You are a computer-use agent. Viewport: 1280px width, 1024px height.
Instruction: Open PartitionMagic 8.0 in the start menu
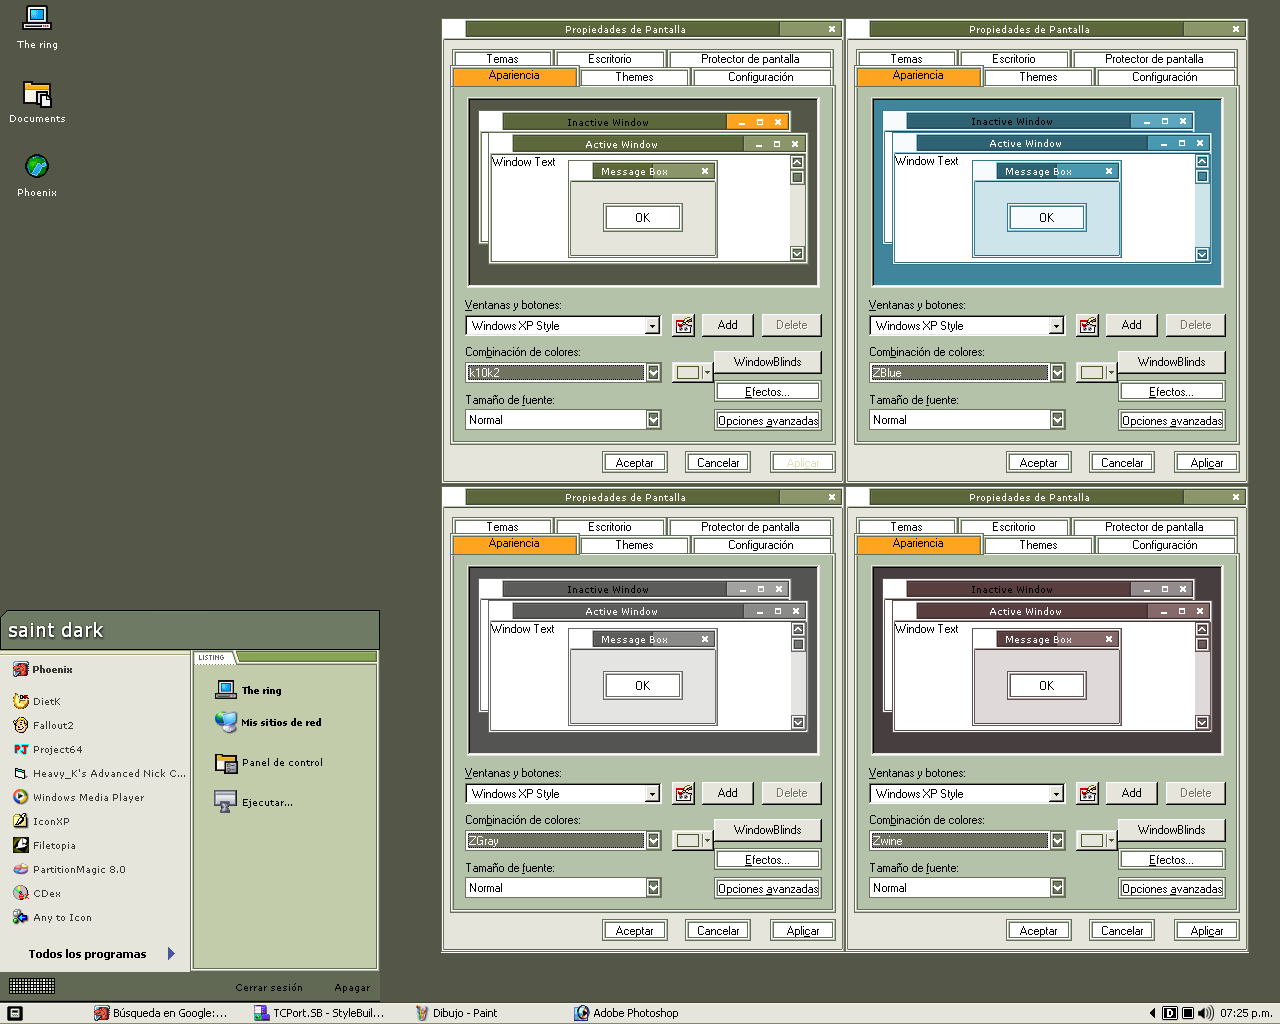pos(78,870)
